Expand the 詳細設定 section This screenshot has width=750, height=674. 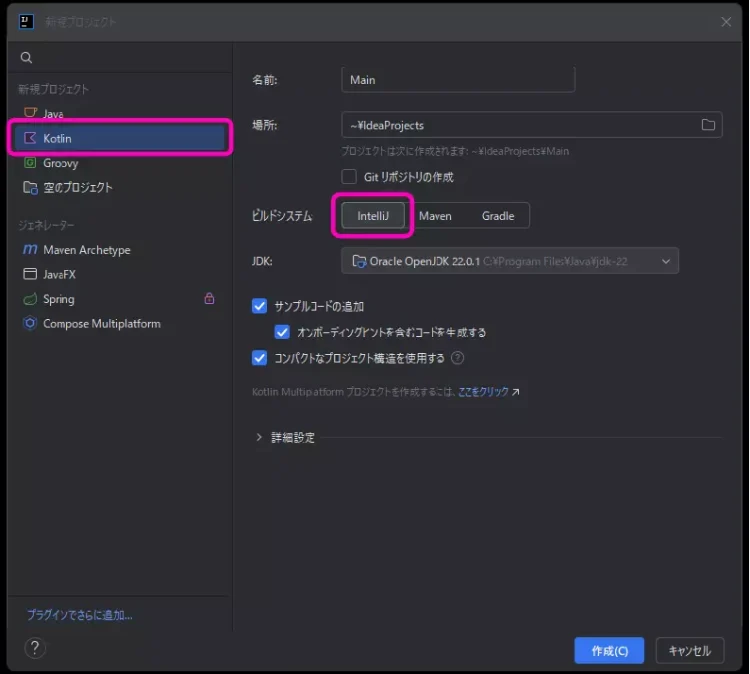(259, 437)
